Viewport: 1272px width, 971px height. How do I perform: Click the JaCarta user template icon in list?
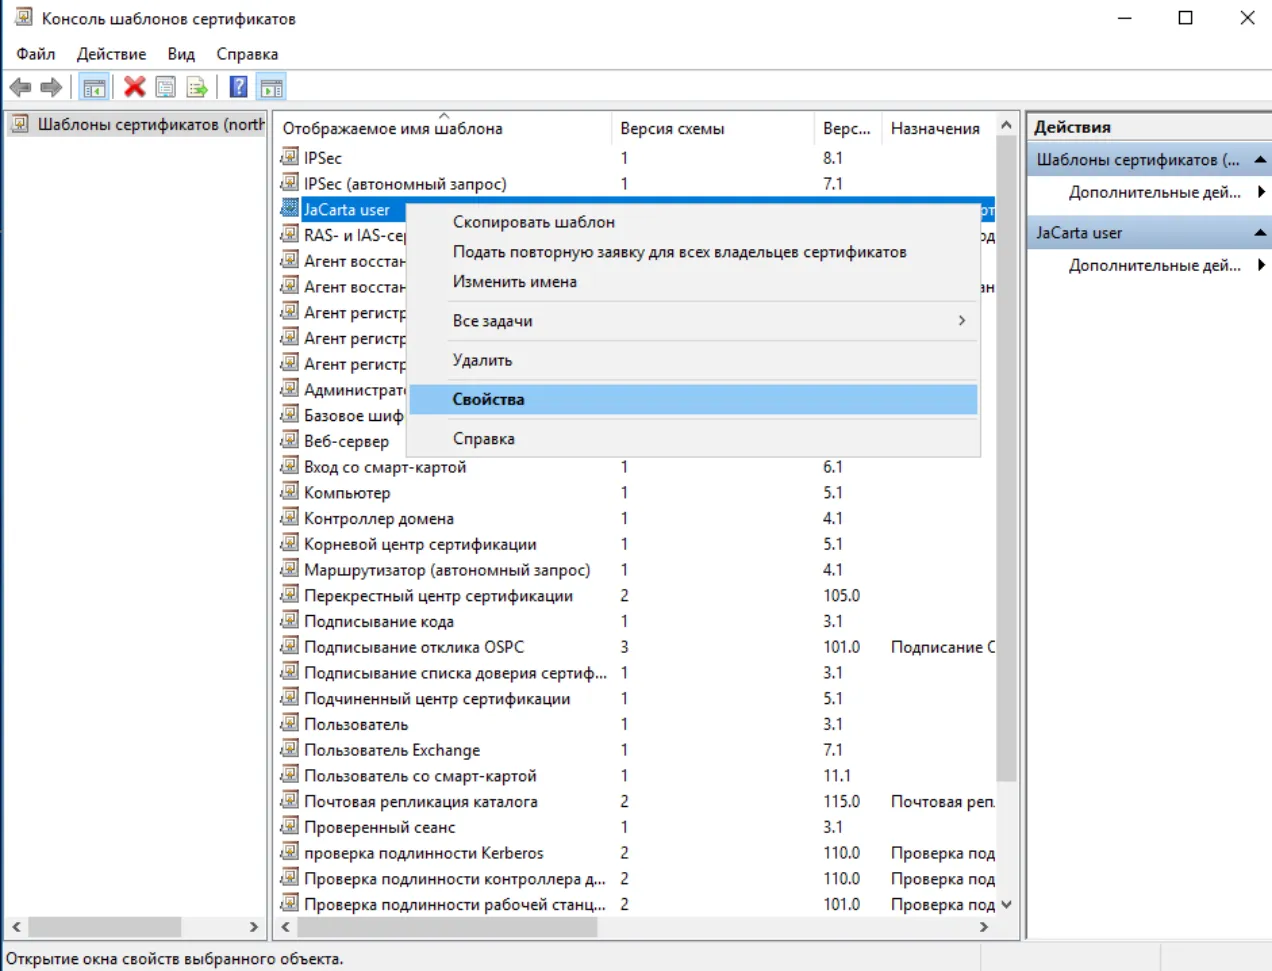click(x=290, y=209)
